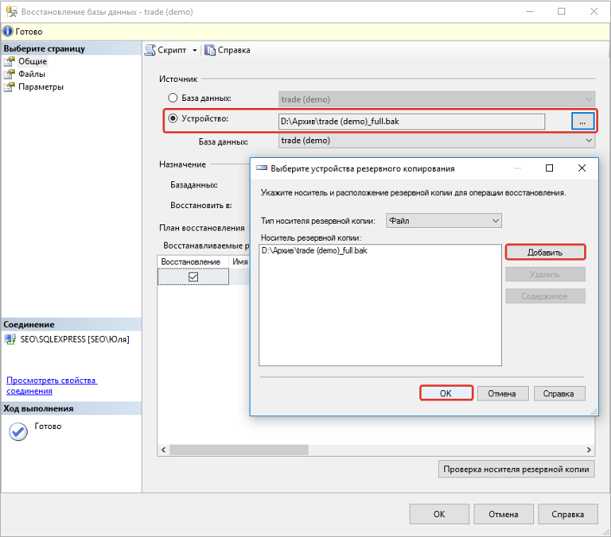The image size is (611, 537).
Task: Open the Параметры page icon
Action: 10,87
